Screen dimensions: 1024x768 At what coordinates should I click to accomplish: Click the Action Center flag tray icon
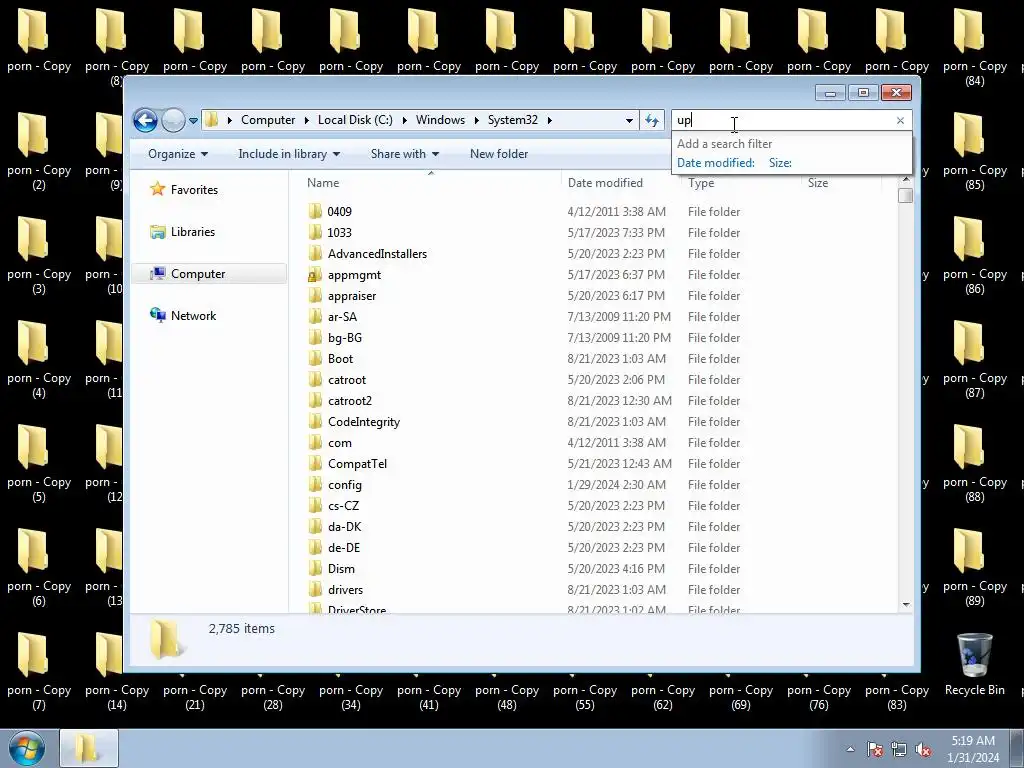tap(875, 749)
